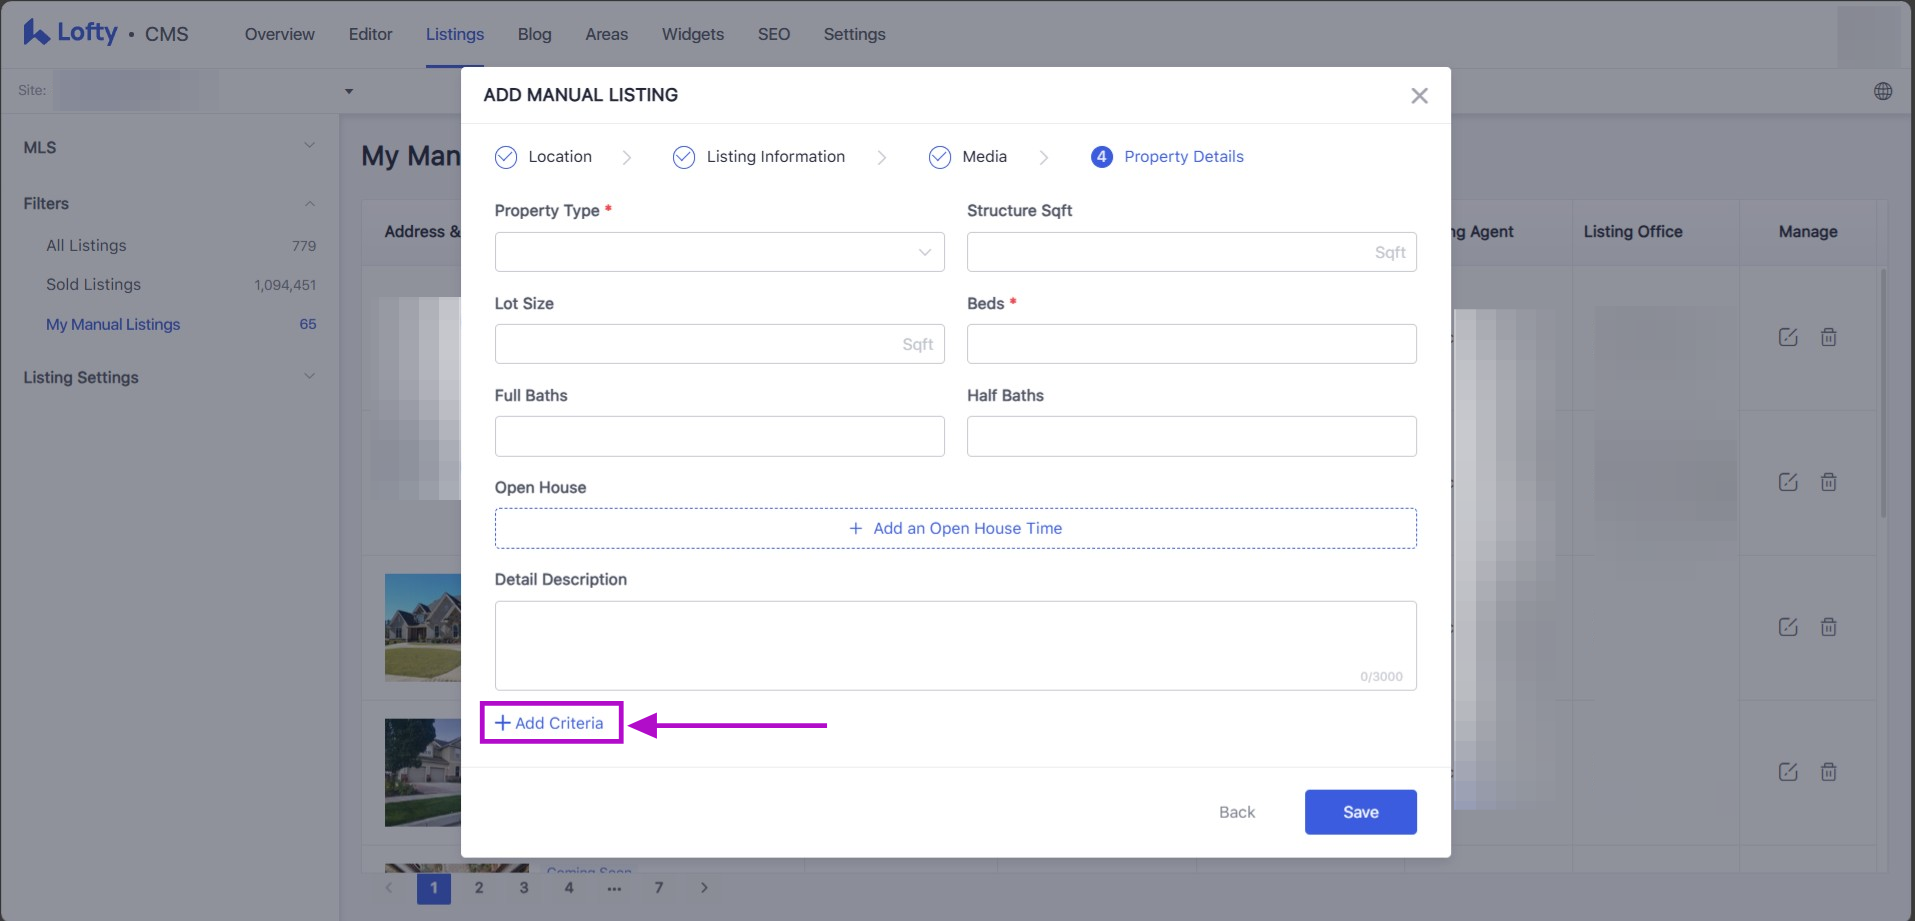Click the Detail Description text area
This screenshot has height=921, width=1915.
pos(955,645)
